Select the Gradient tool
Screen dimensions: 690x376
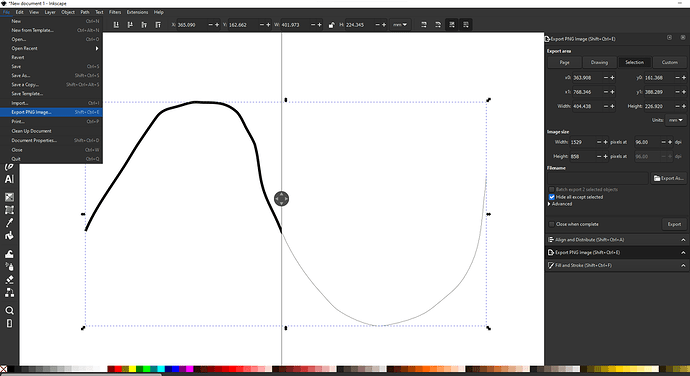coord(9,197)
